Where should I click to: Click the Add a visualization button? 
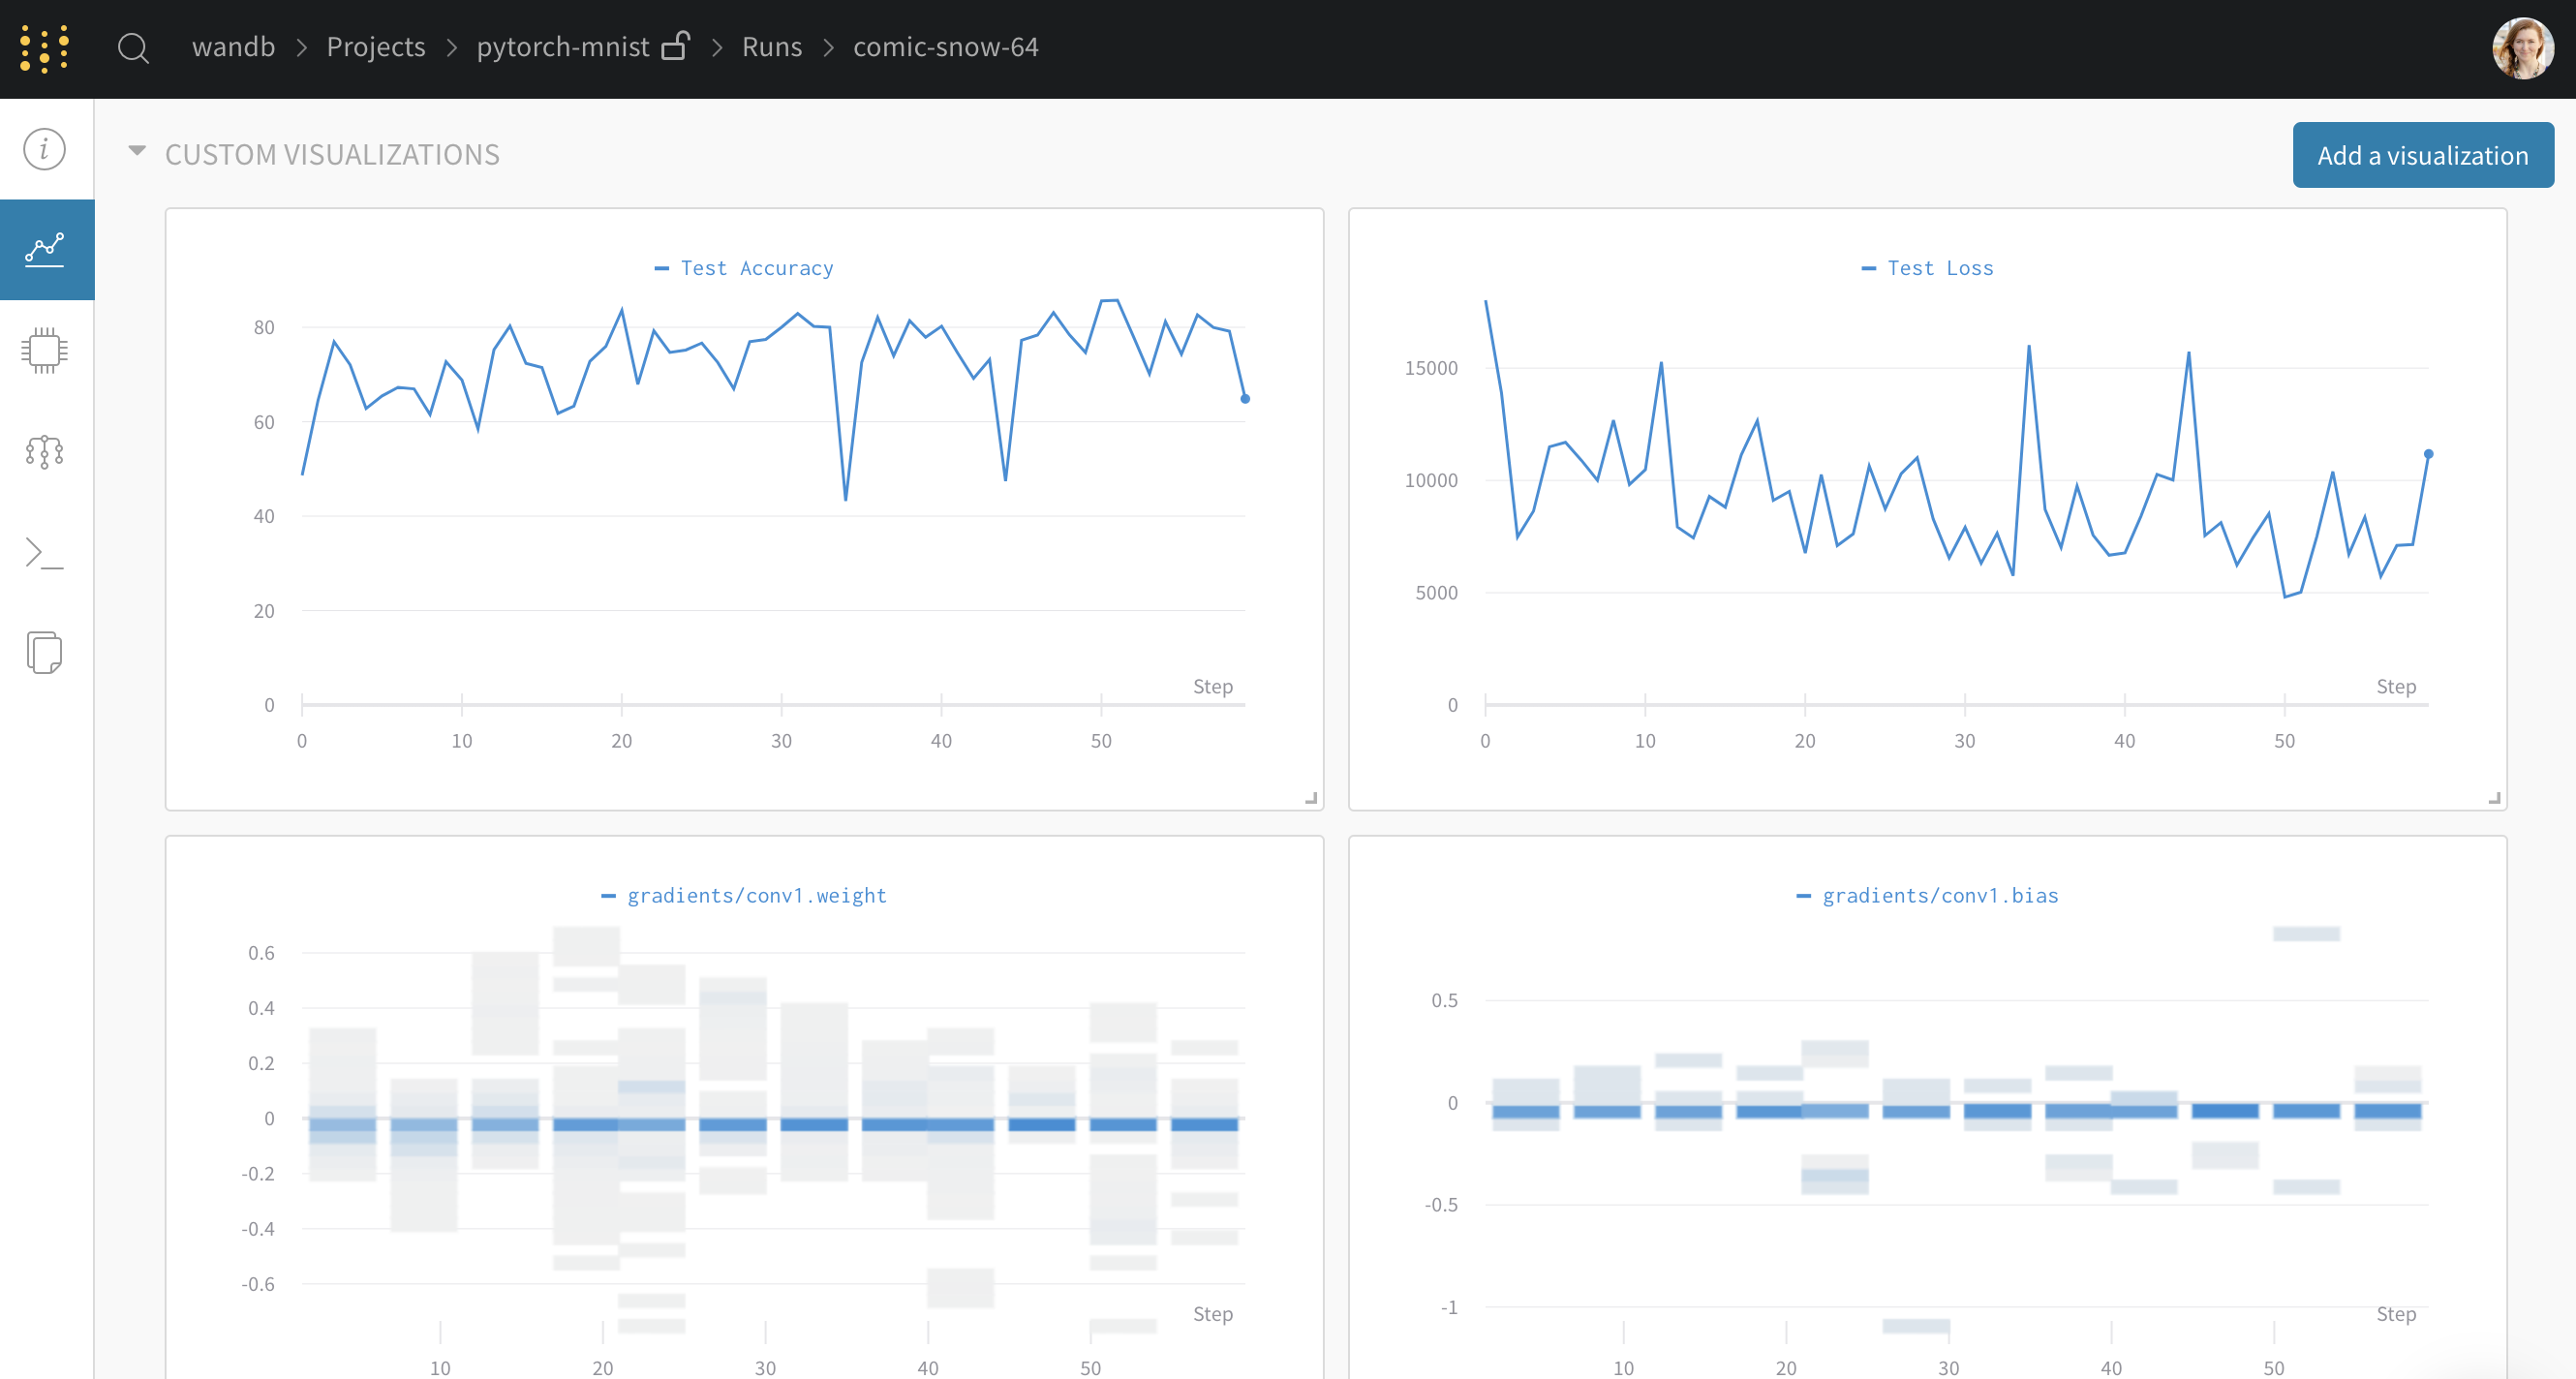(x=2422, y=155)
